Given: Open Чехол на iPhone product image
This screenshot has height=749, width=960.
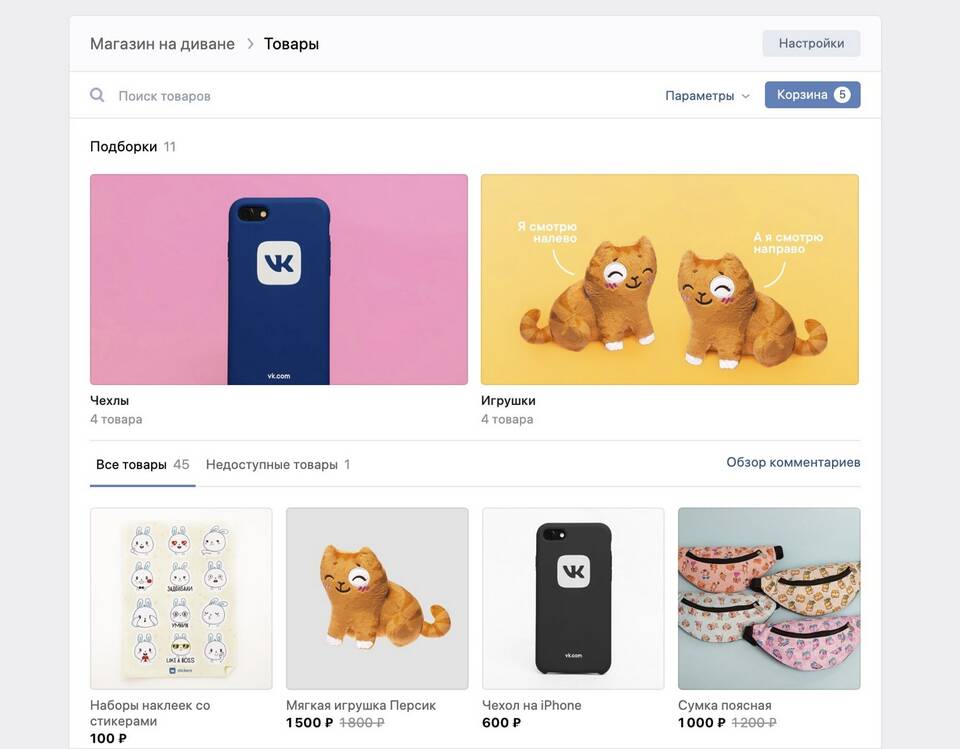Looking at the screenshot, I should click(573, 598).
